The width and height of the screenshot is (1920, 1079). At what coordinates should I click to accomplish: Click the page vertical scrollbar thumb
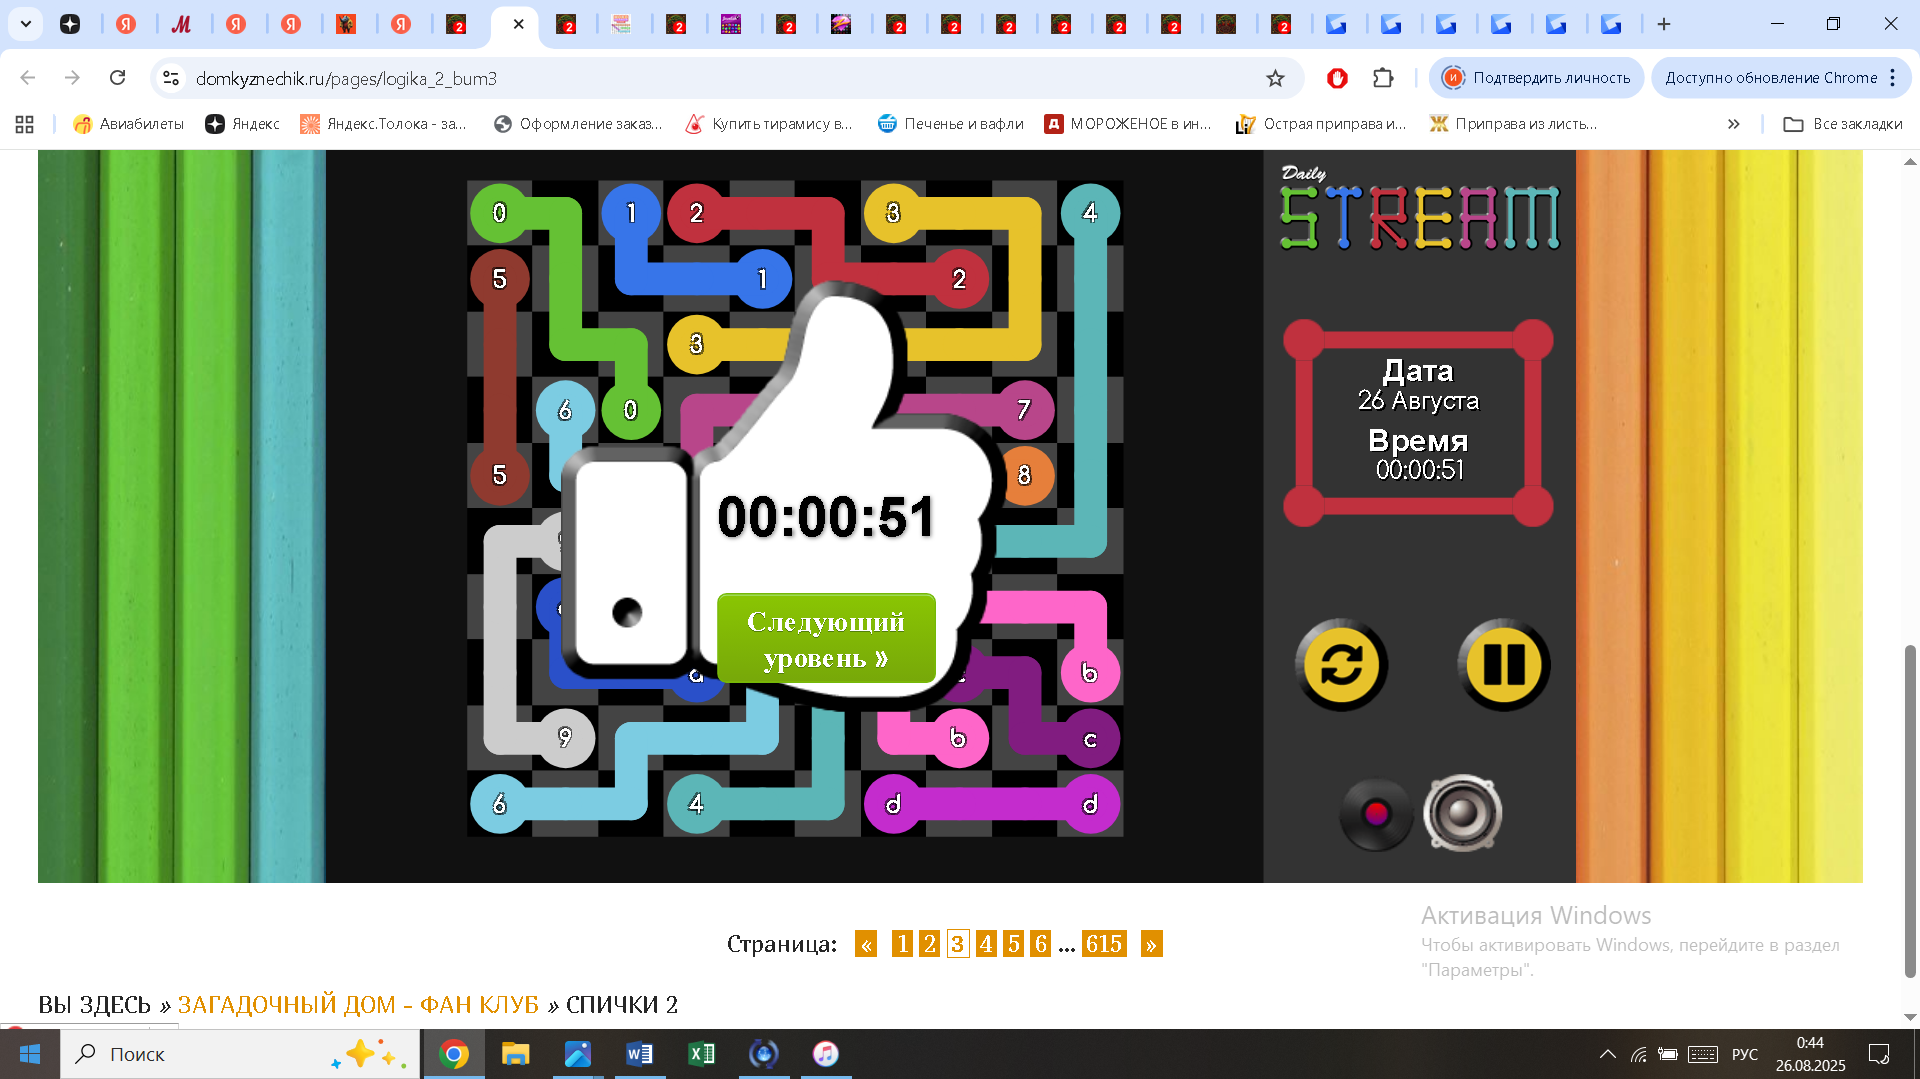(1910, 811)
